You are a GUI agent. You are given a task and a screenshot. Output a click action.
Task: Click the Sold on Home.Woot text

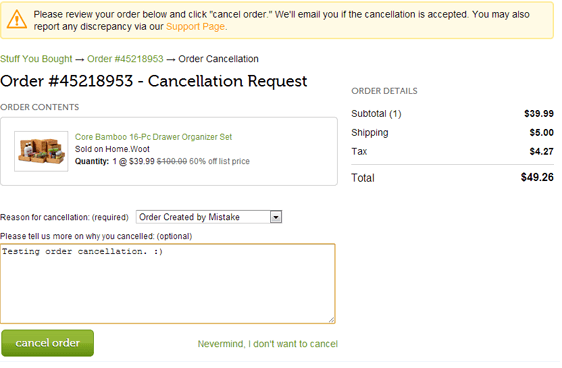[x=112, y=149]
